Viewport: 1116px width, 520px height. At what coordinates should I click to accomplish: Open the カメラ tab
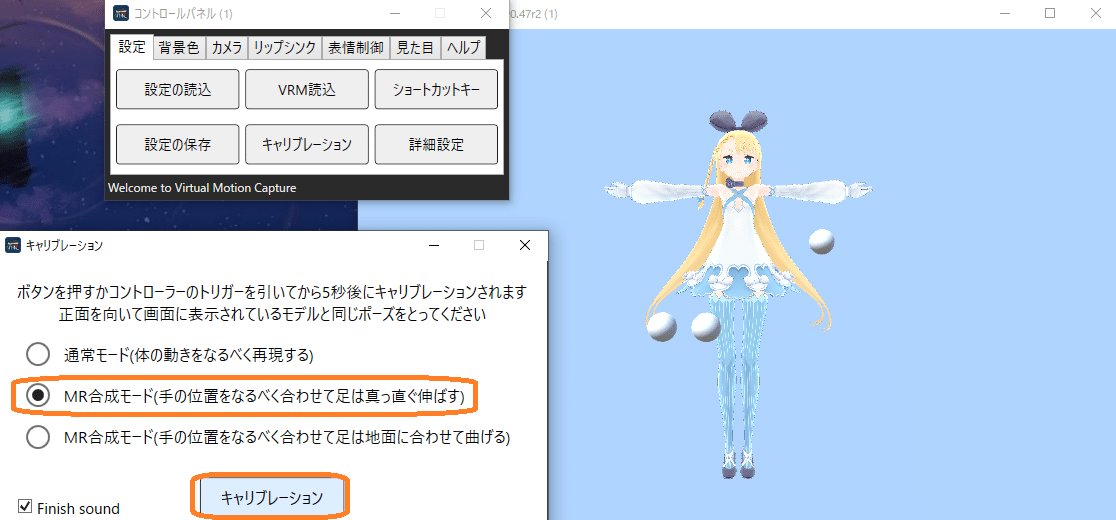pyautogui.click(x=227, y=48)
